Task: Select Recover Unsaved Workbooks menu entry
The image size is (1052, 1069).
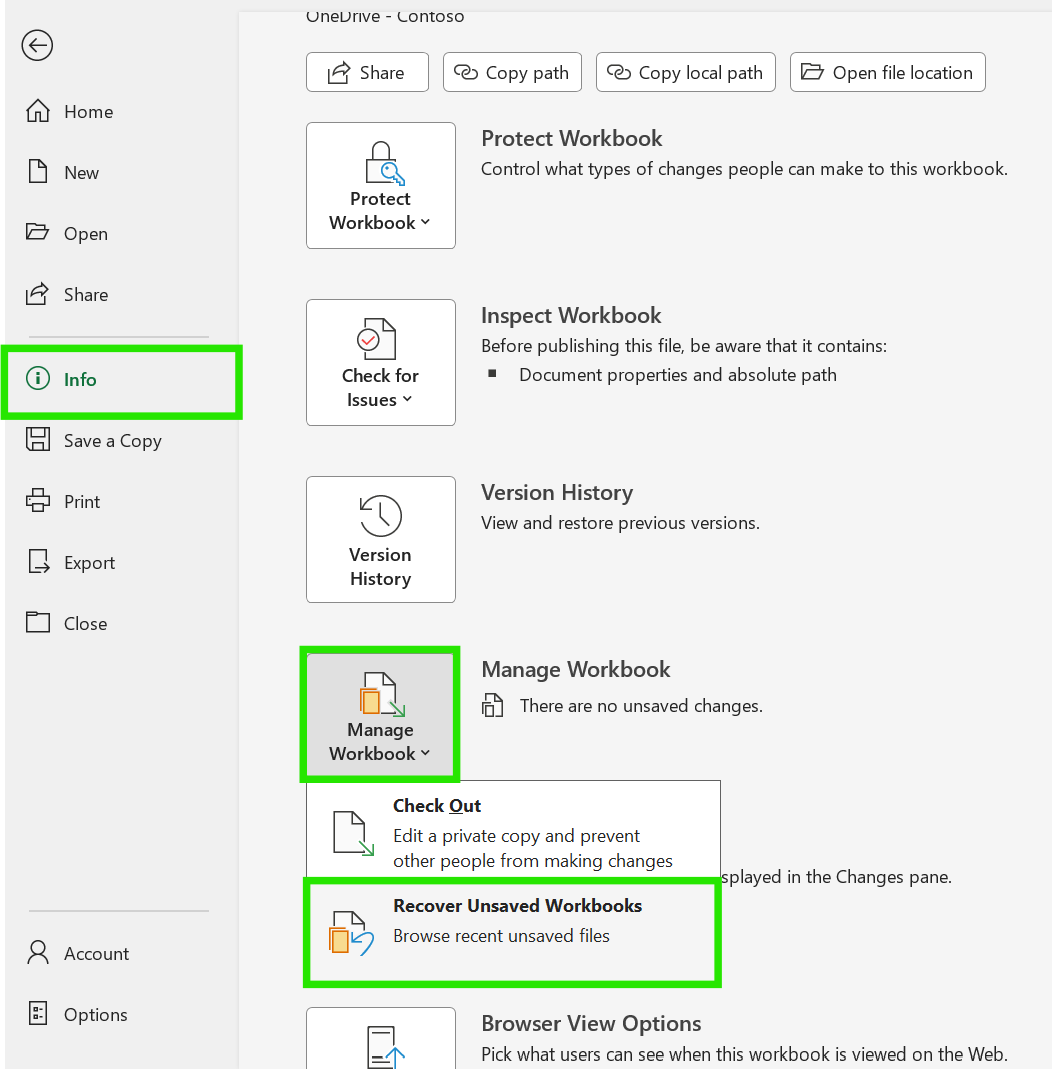Action: [x=513, y=933]
